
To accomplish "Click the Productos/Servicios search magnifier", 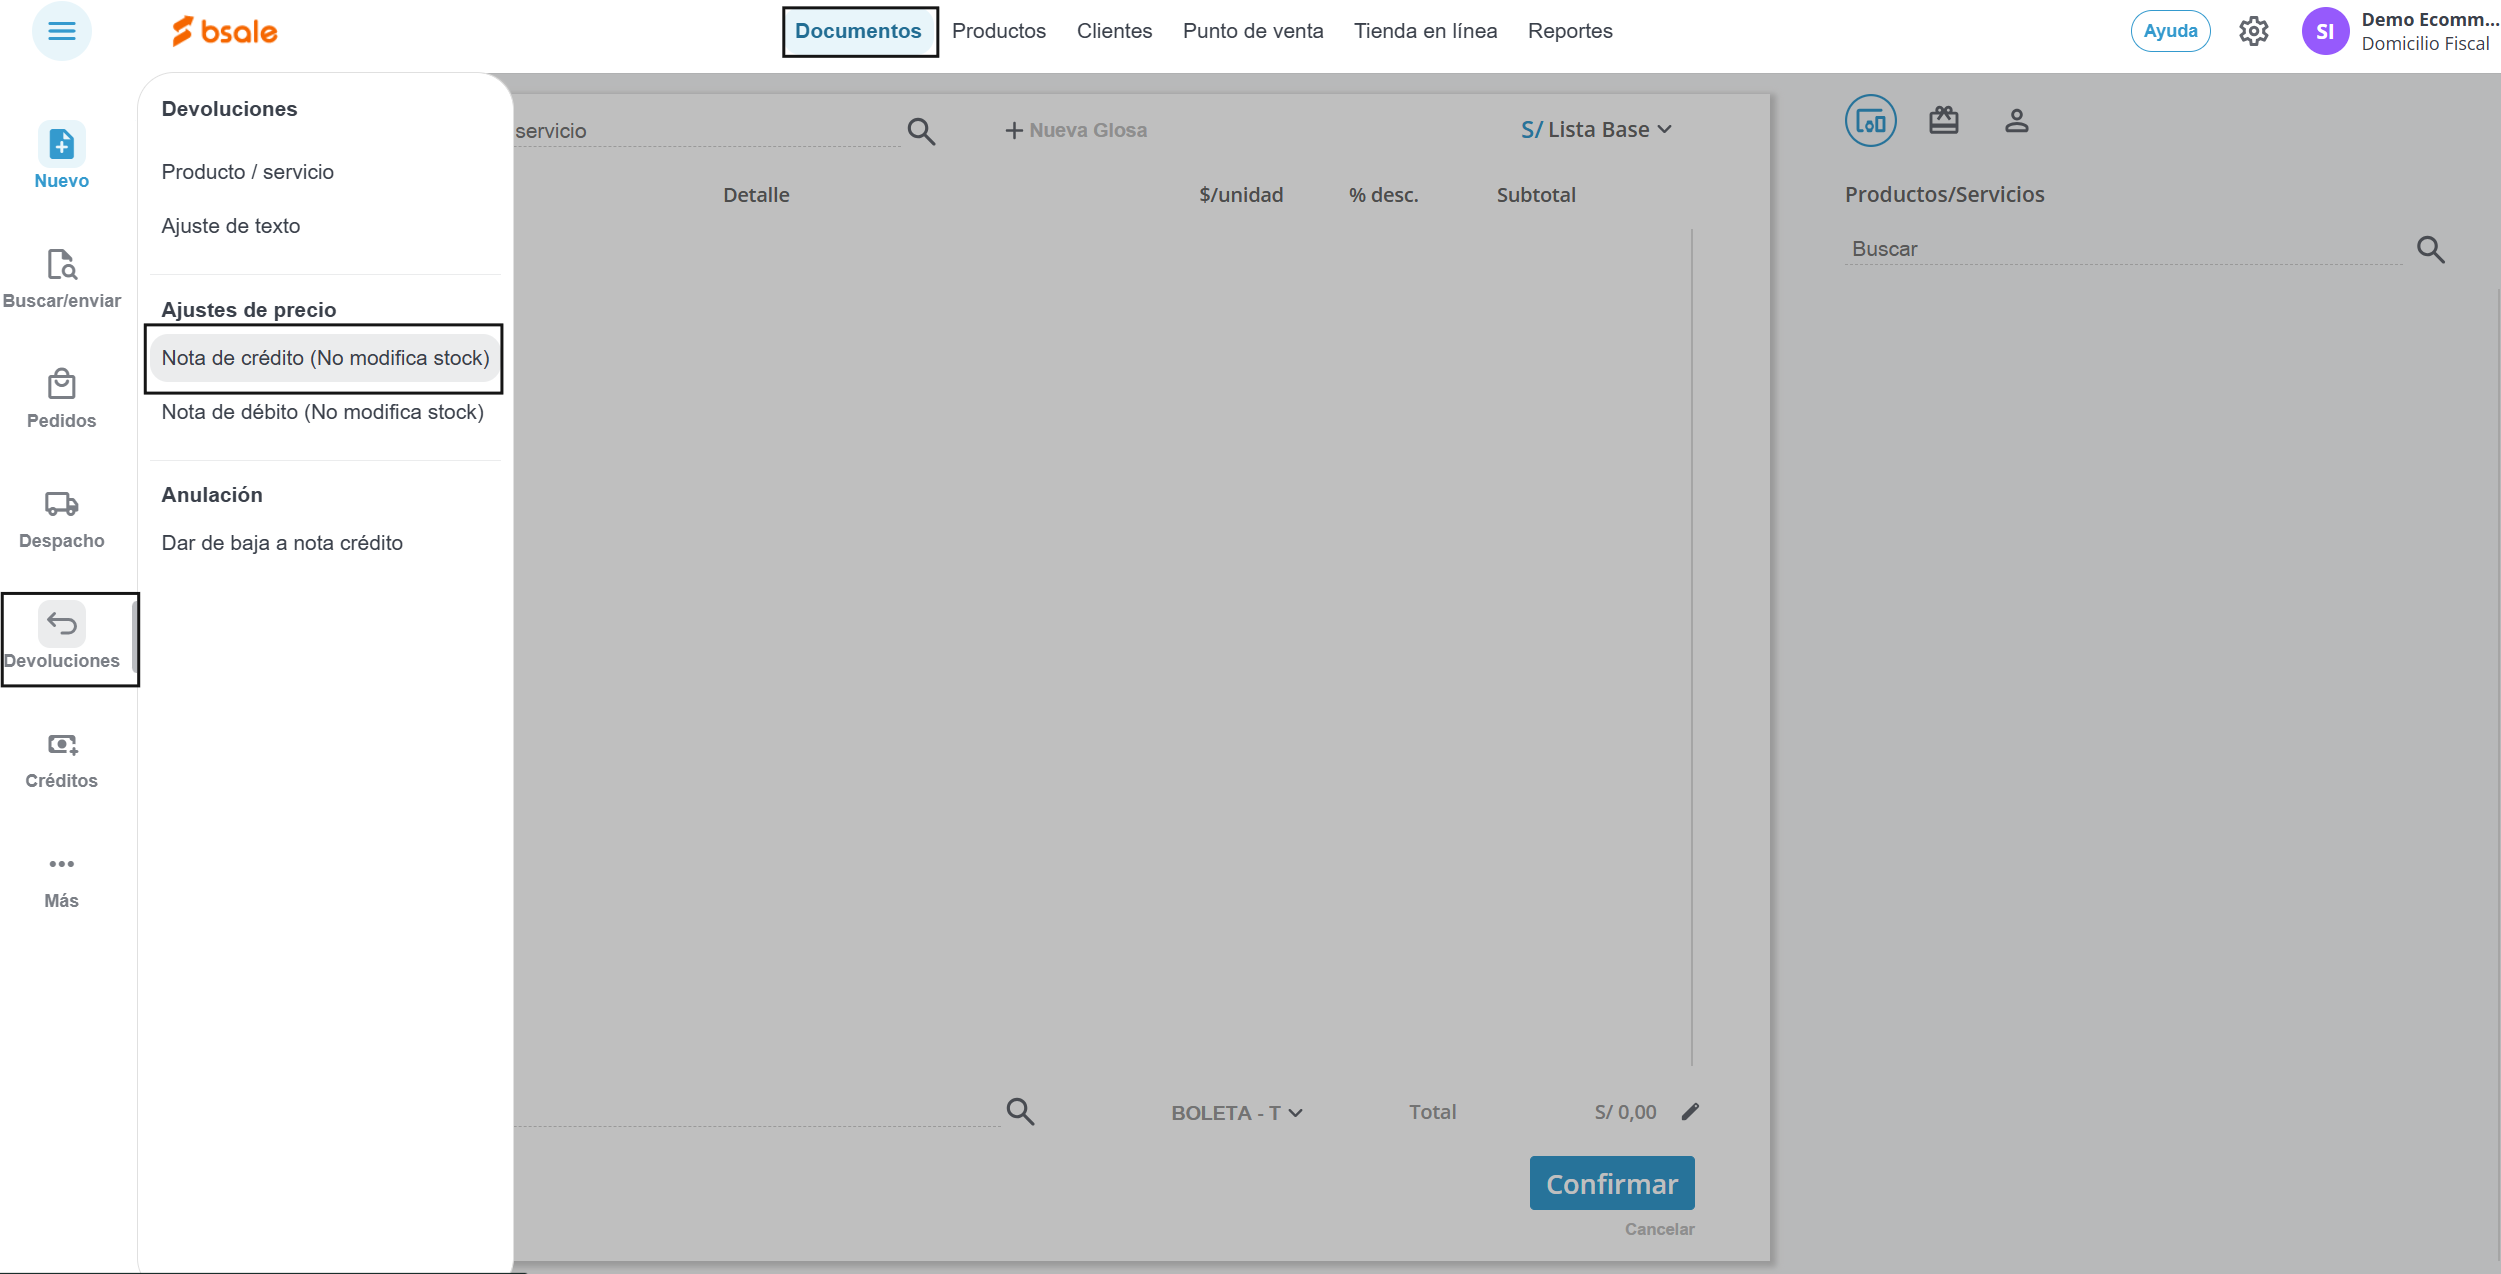I will [2430, 249].
